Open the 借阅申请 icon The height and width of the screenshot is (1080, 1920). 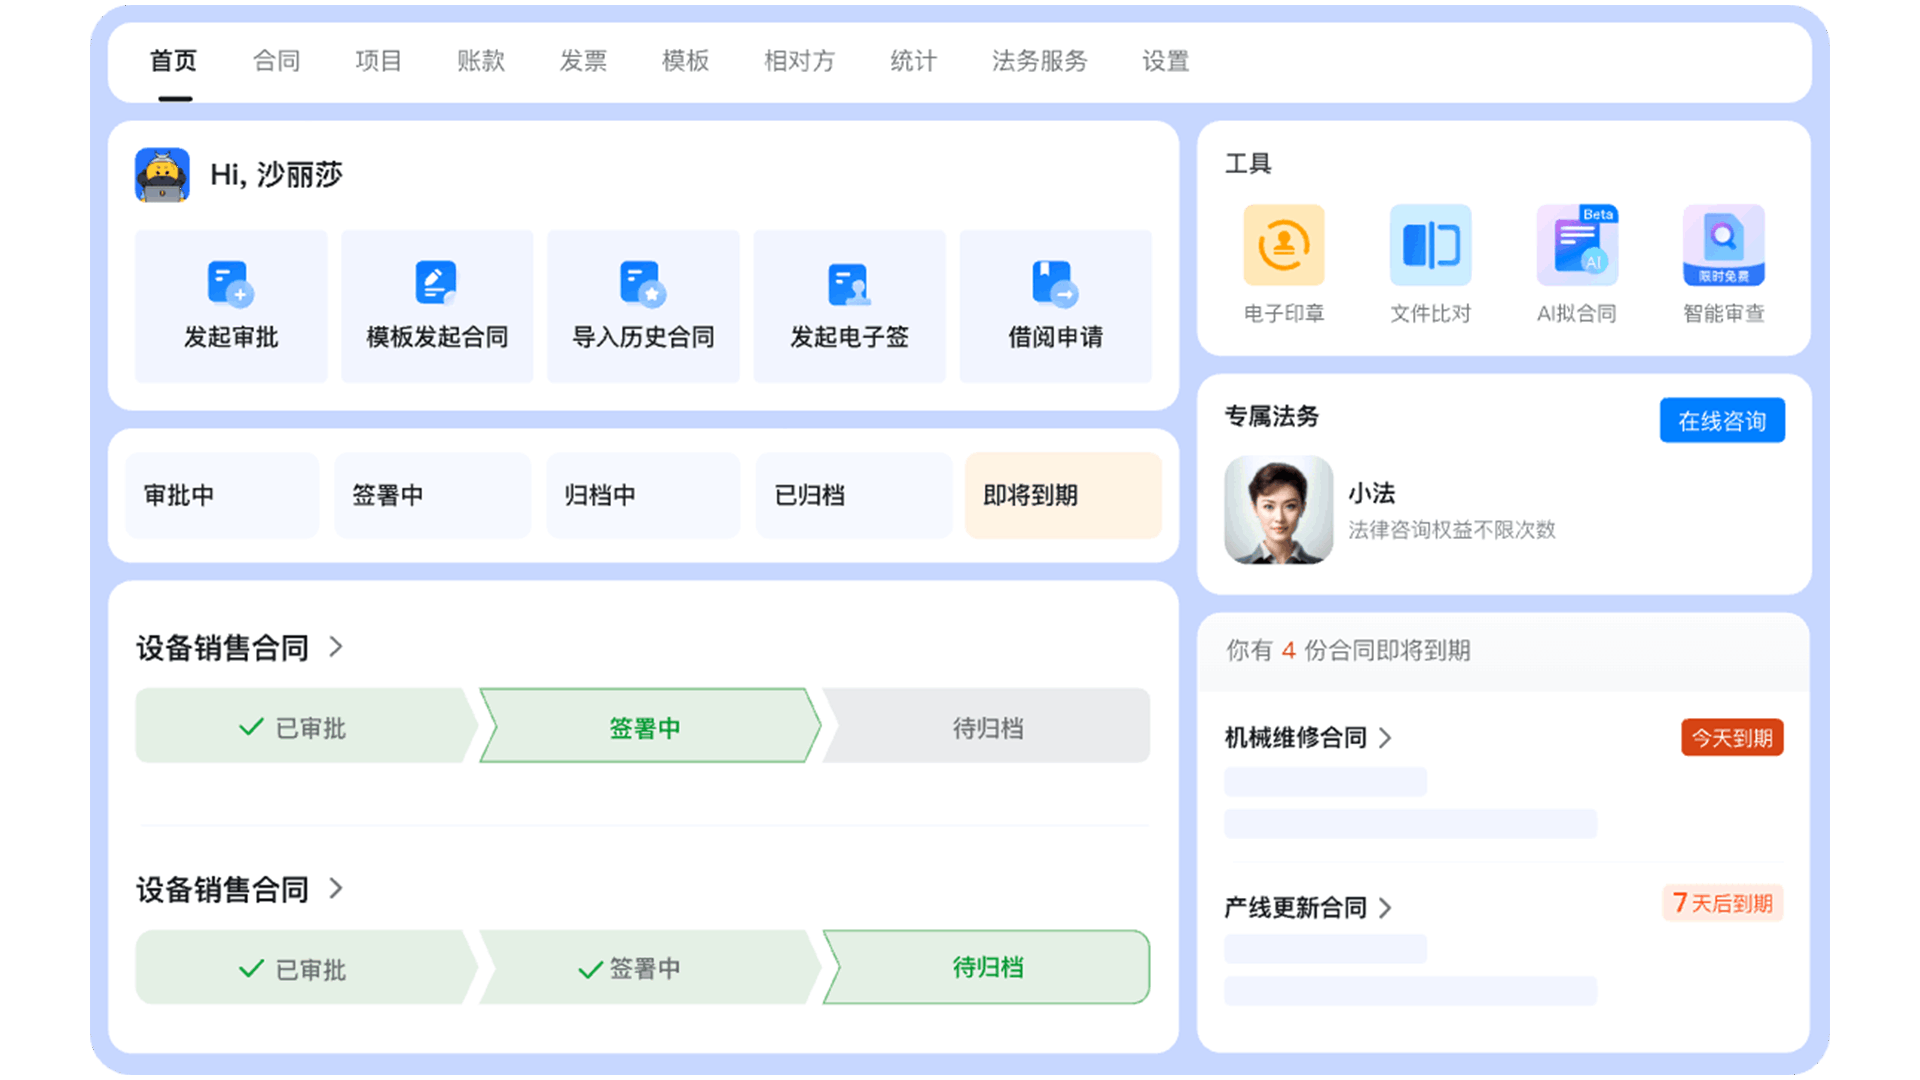pyautogui.click(x=1054, y=283)
